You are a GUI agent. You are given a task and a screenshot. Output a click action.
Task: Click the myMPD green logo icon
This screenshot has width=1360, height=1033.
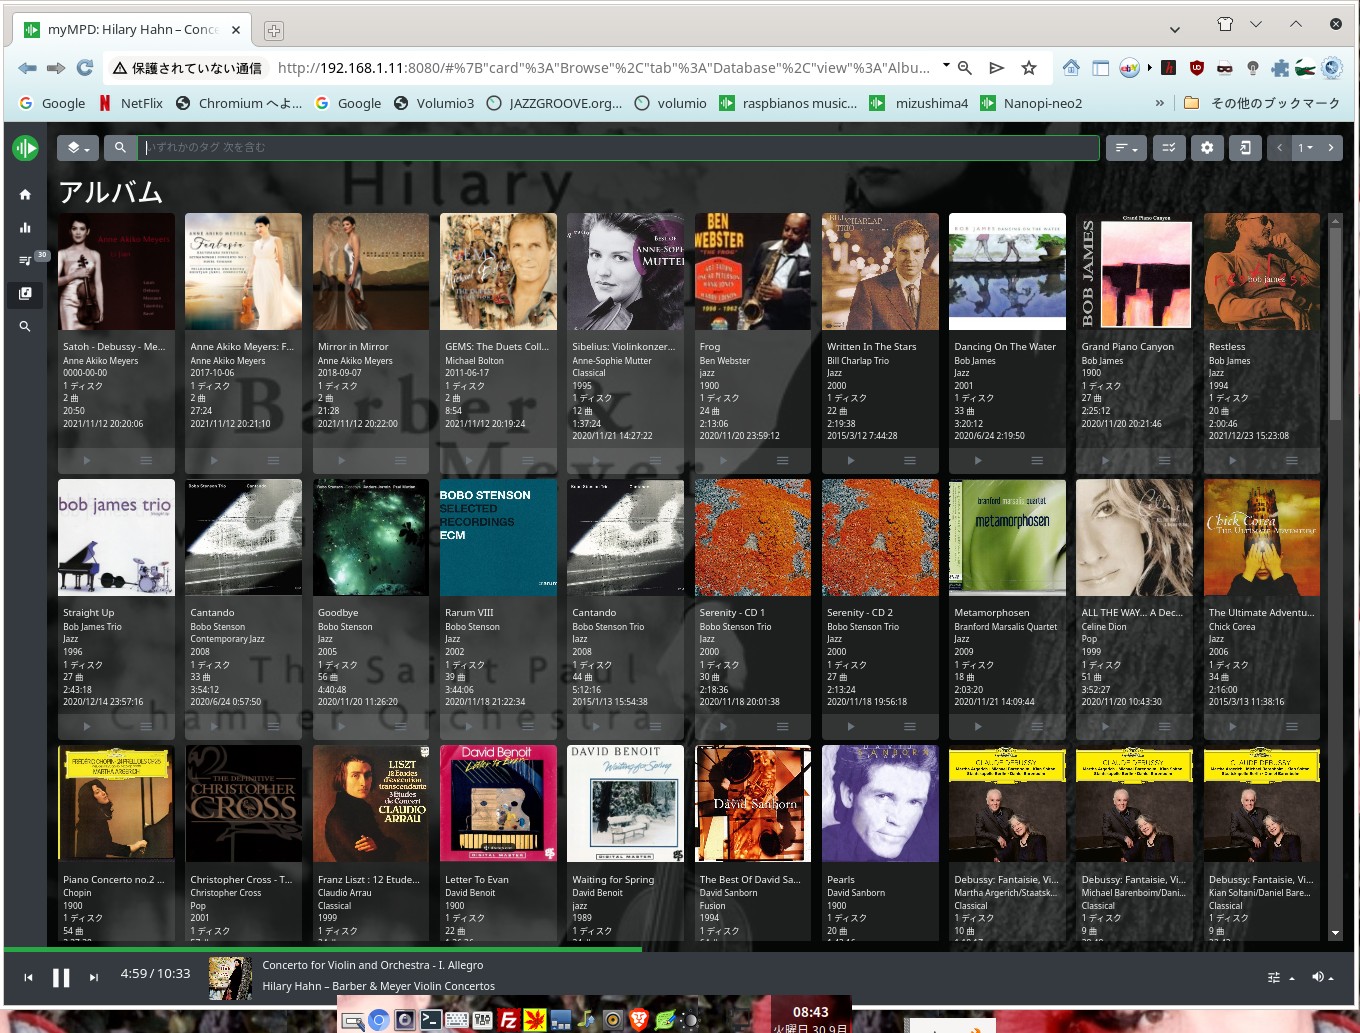coord(25,148)
